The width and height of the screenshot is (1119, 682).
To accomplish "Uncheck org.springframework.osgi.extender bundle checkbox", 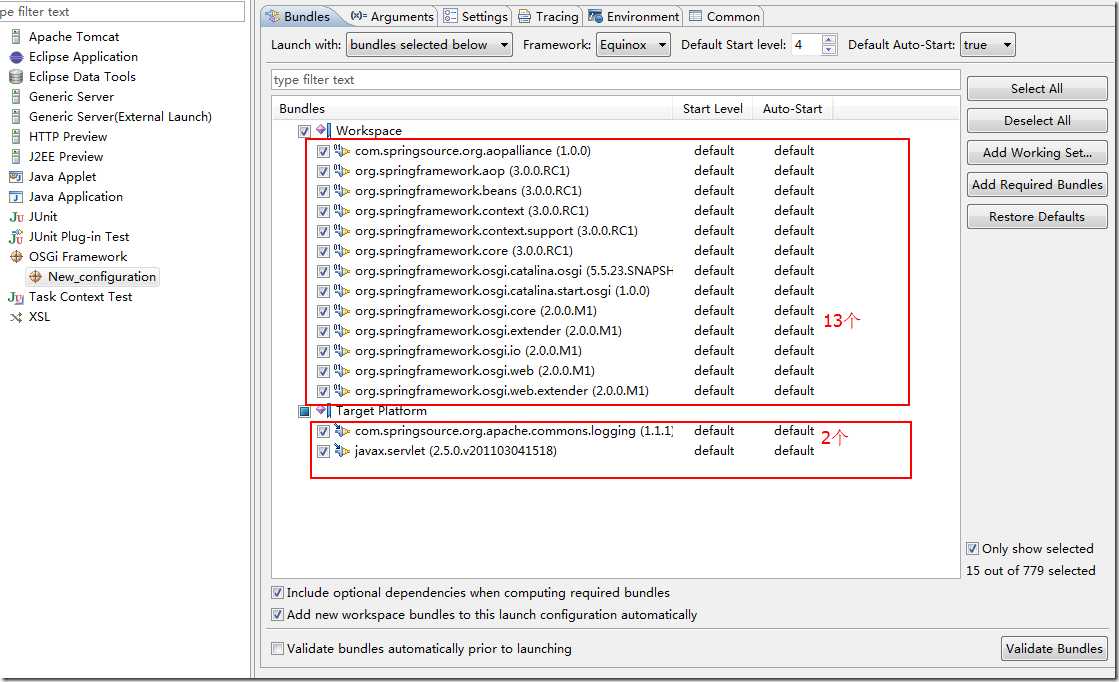I will click(x=323, y=331).
